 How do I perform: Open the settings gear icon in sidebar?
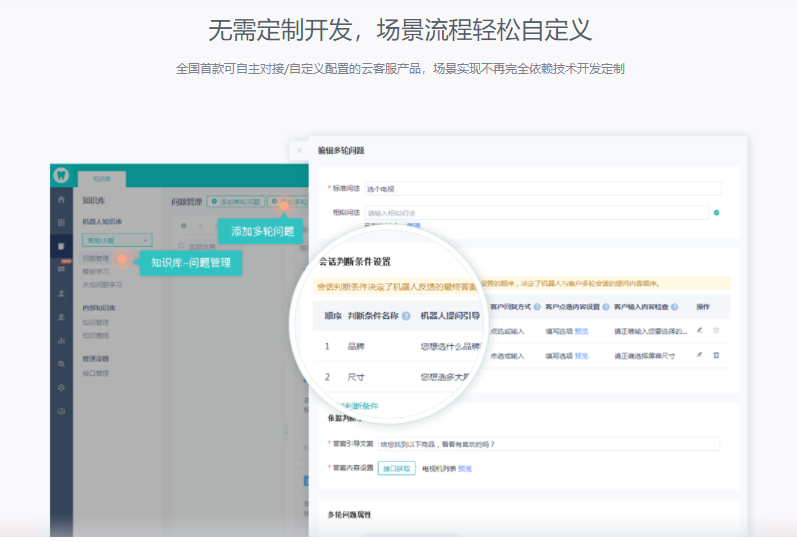(x=61, y=387)
